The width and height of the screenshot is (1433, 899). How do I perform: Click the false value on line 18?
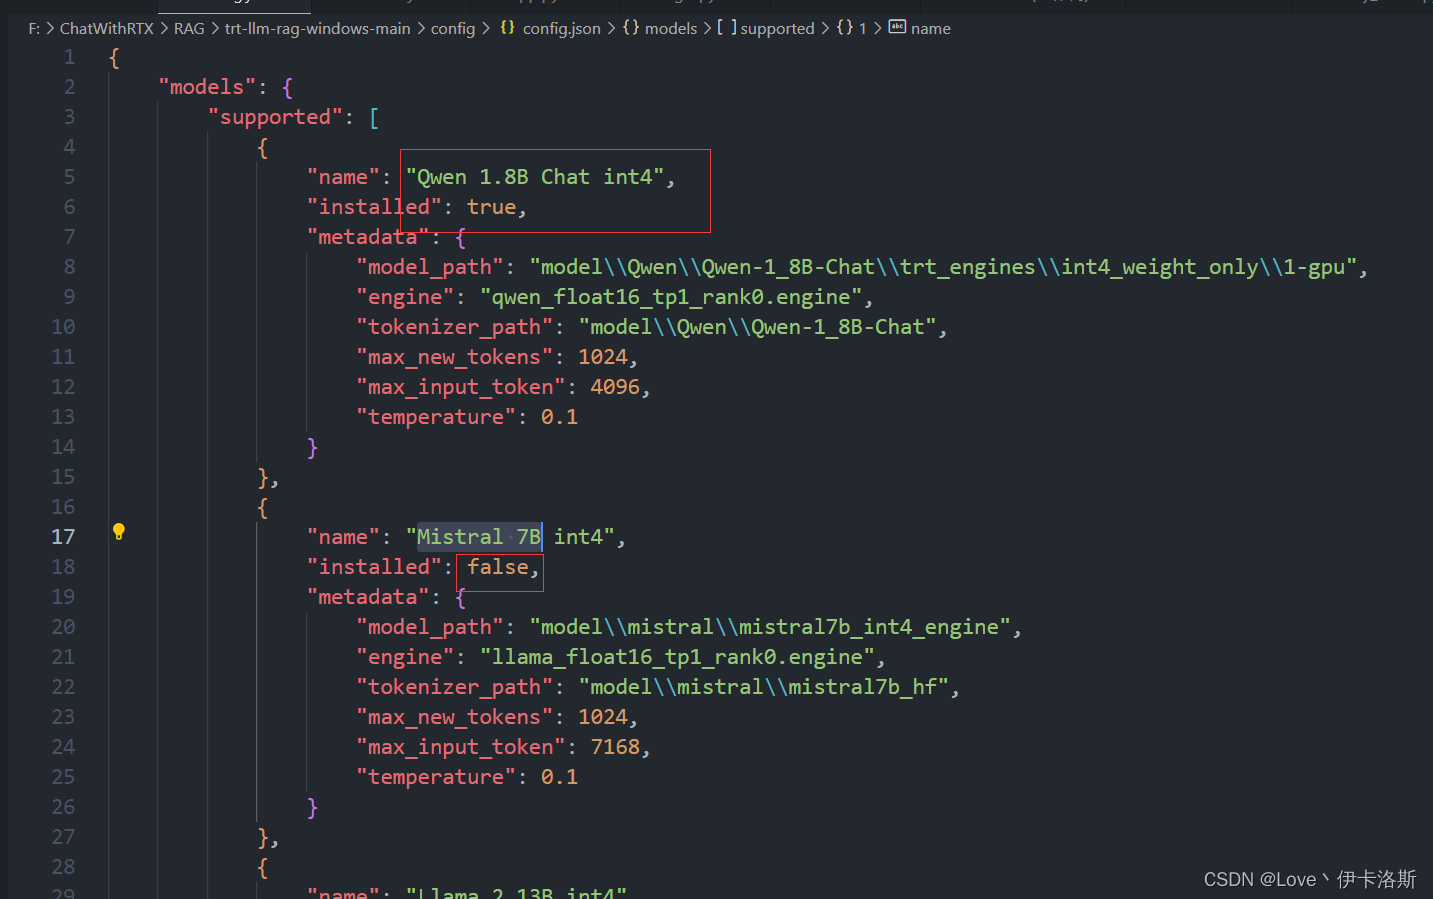[x=497, y=567]
